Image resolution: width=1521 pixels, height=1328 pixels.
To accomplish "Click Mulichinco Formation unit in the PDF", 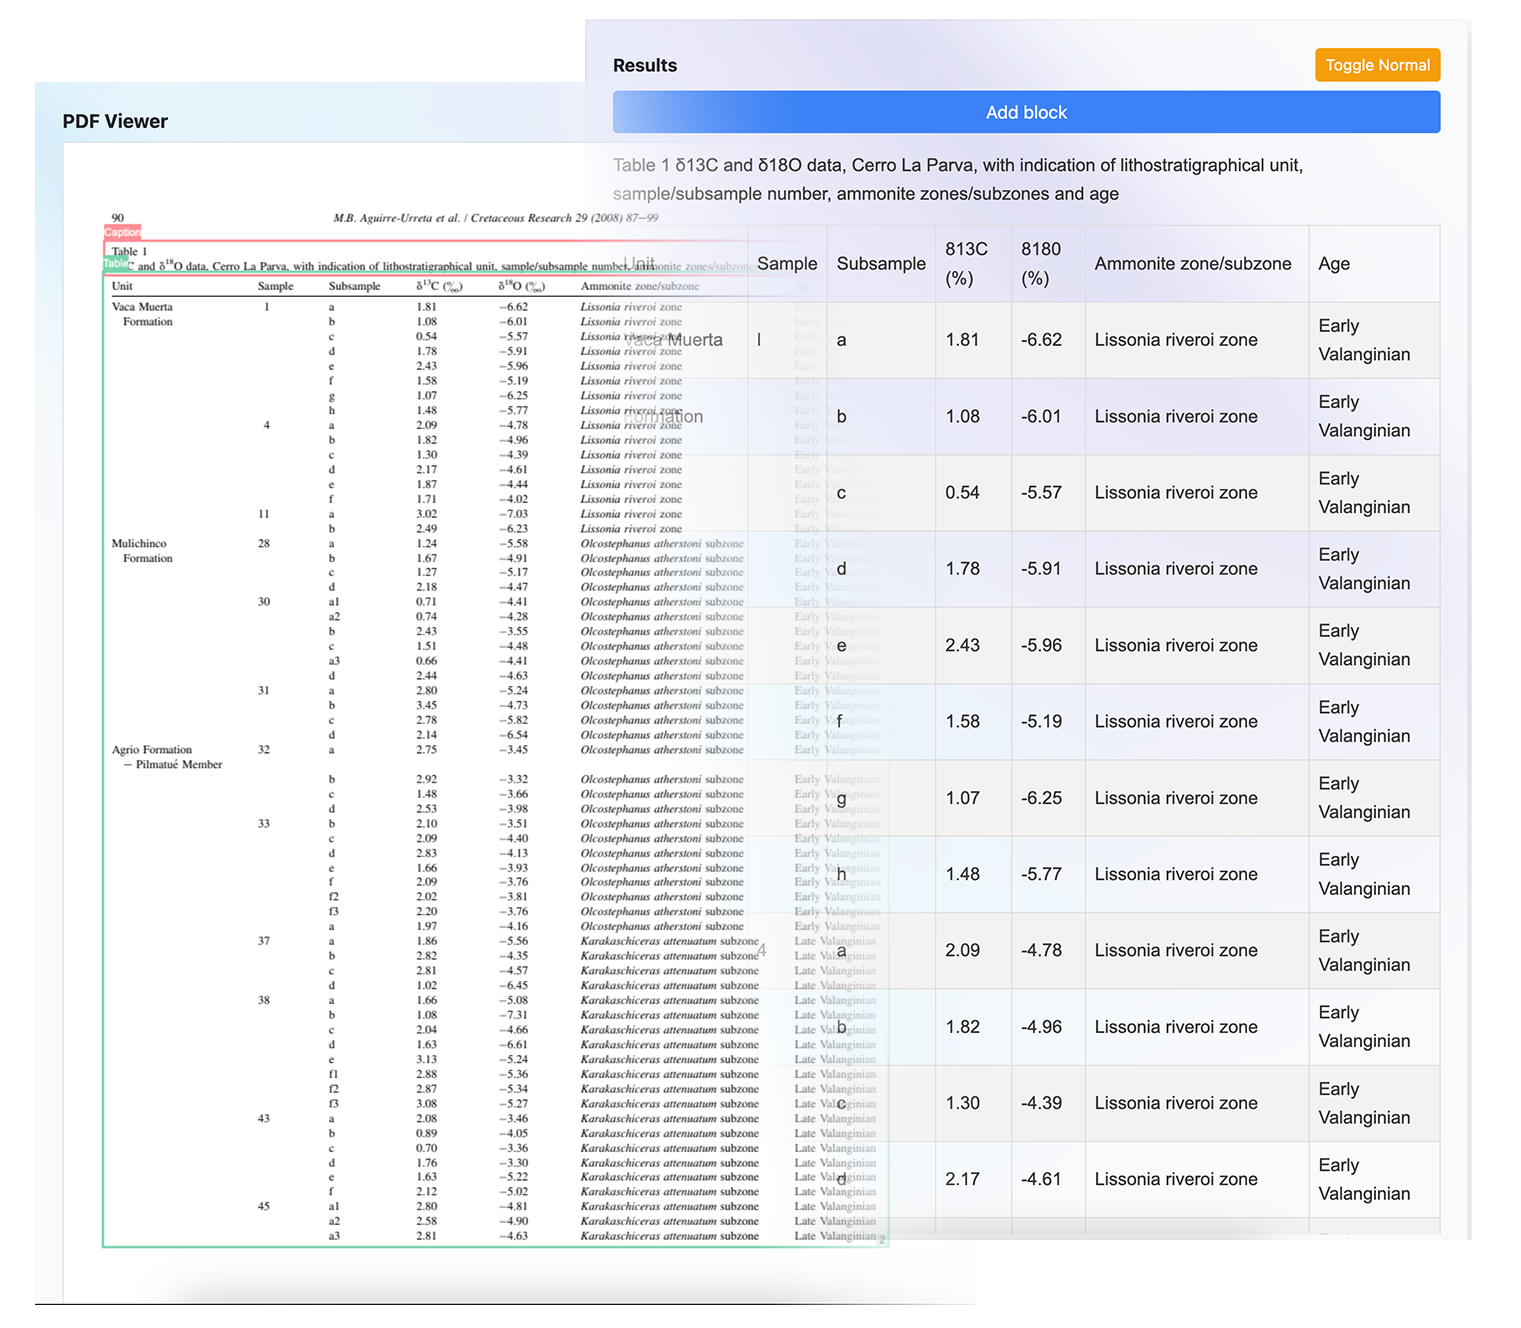I will pos(142,551).
